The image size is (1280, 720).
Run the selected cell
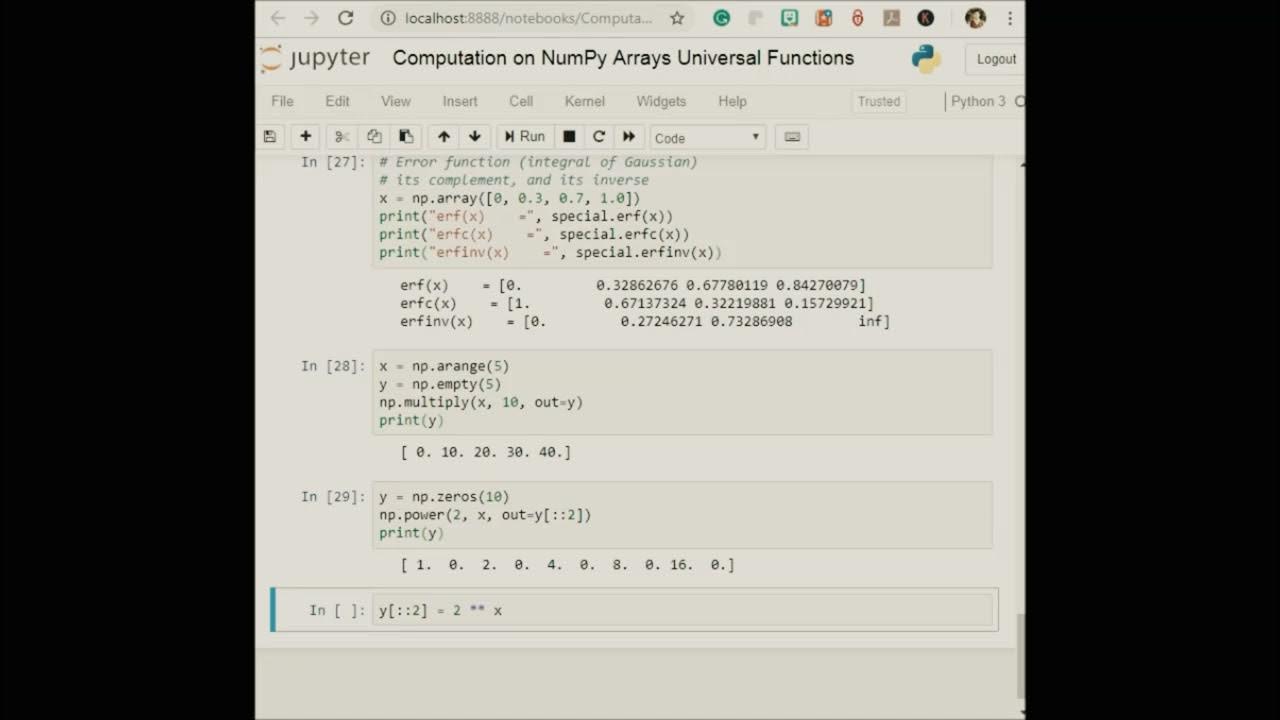[525, 137]
